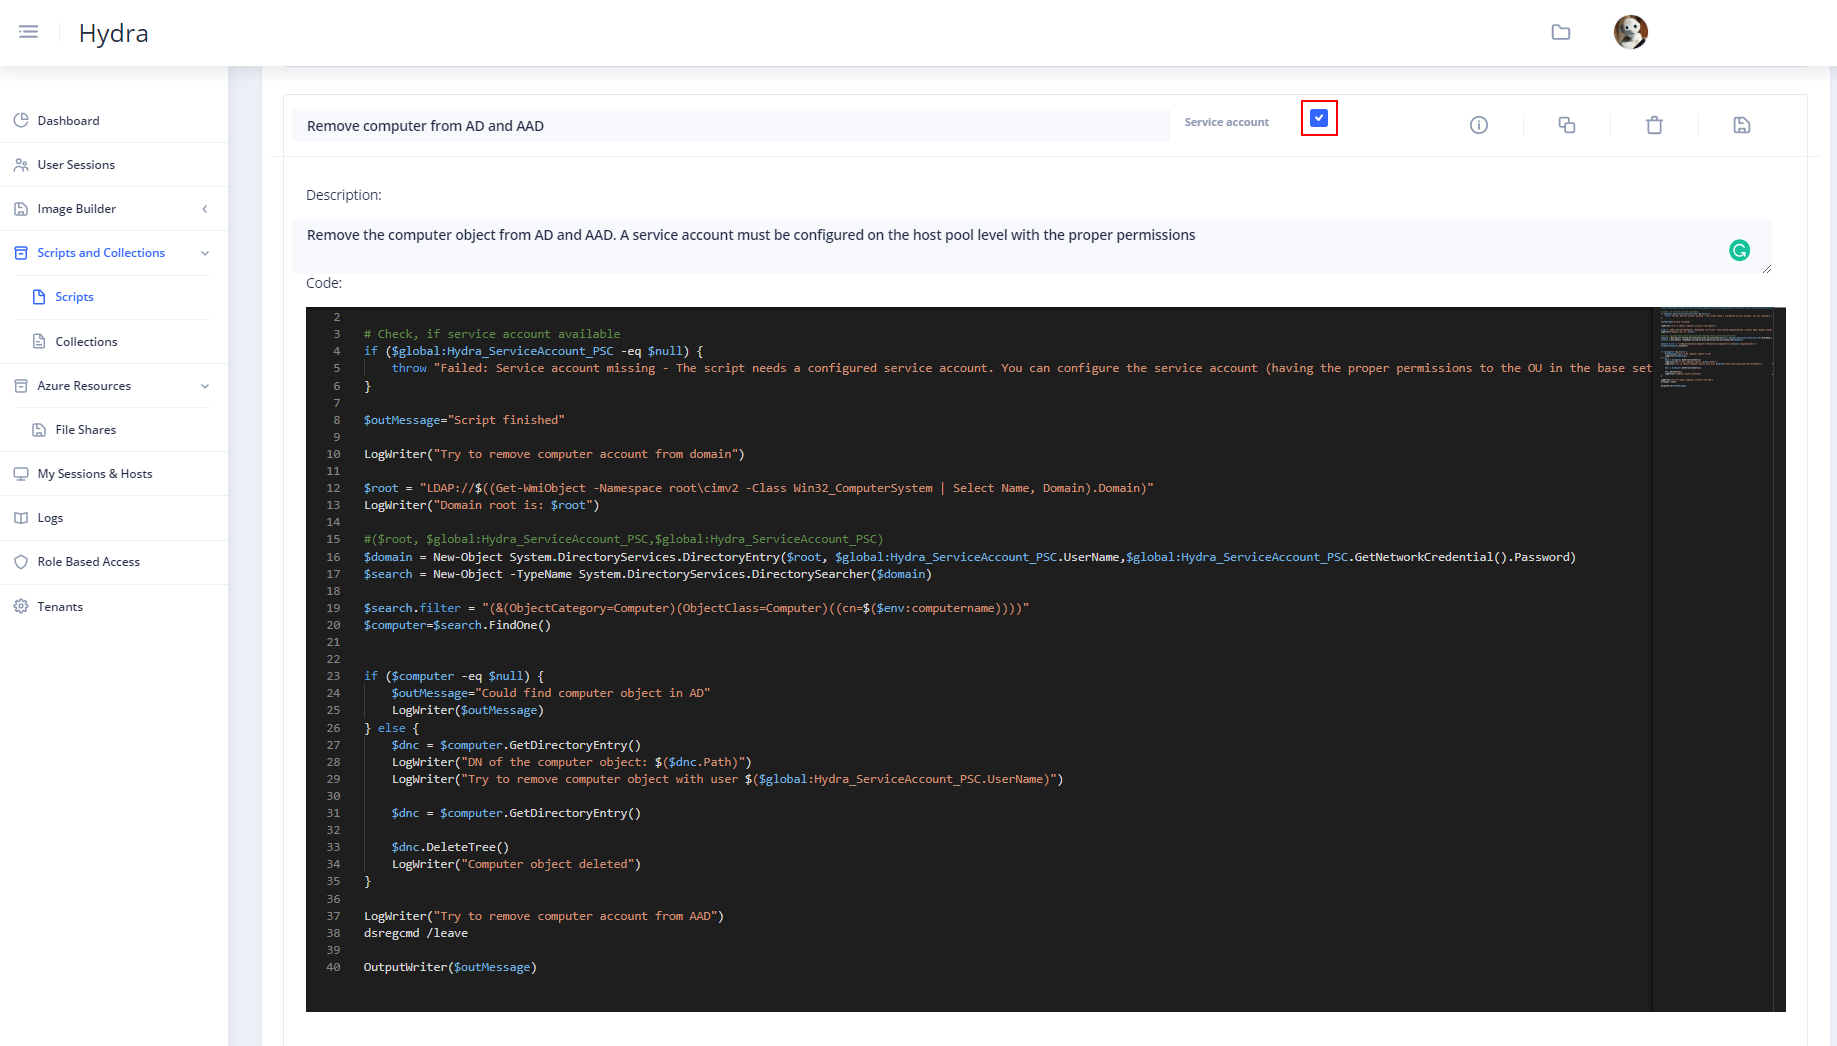The image size is (1837, 1046).
Task: Click the Service account label
Action: tap(1226, 122)
